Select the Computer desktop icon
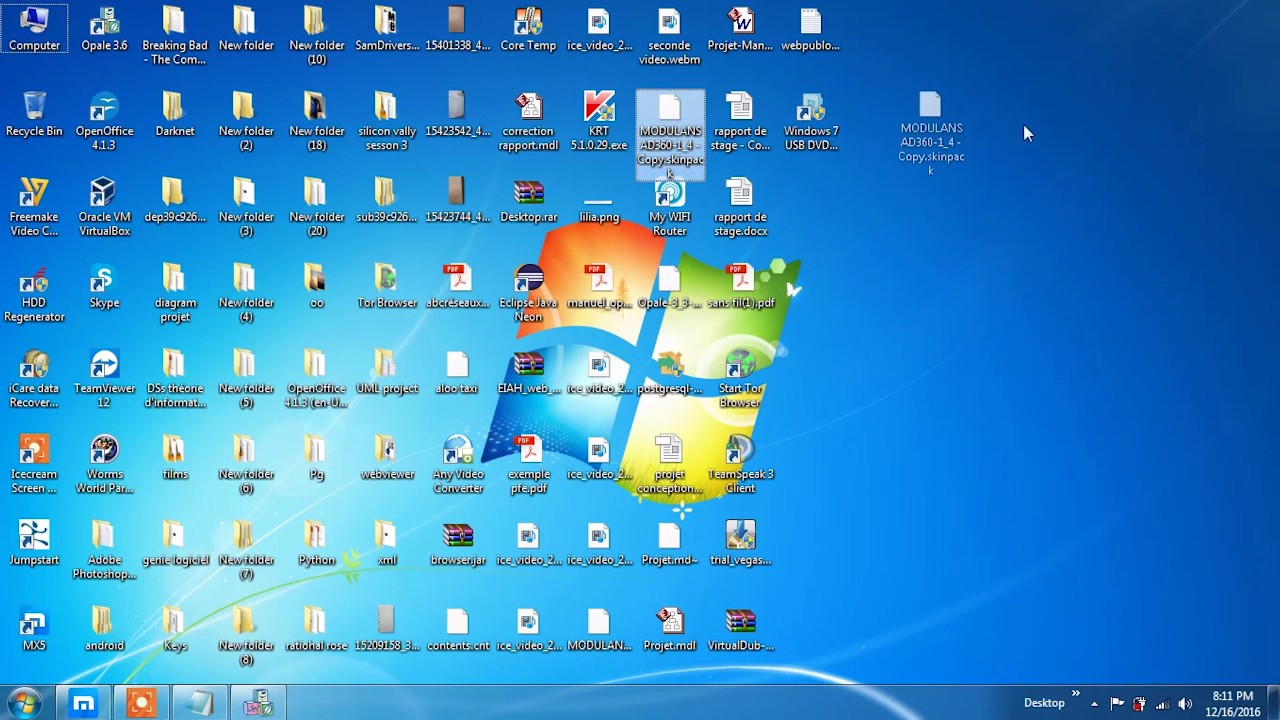The width and height of the screenshot is (1280, 720). [34, 29]
